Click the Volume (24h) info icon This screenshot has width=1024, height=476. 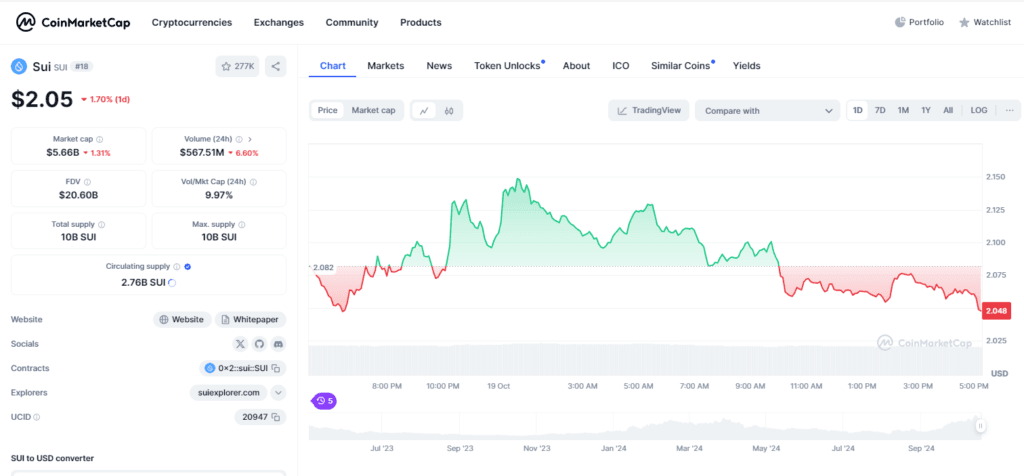pos(239,139)
